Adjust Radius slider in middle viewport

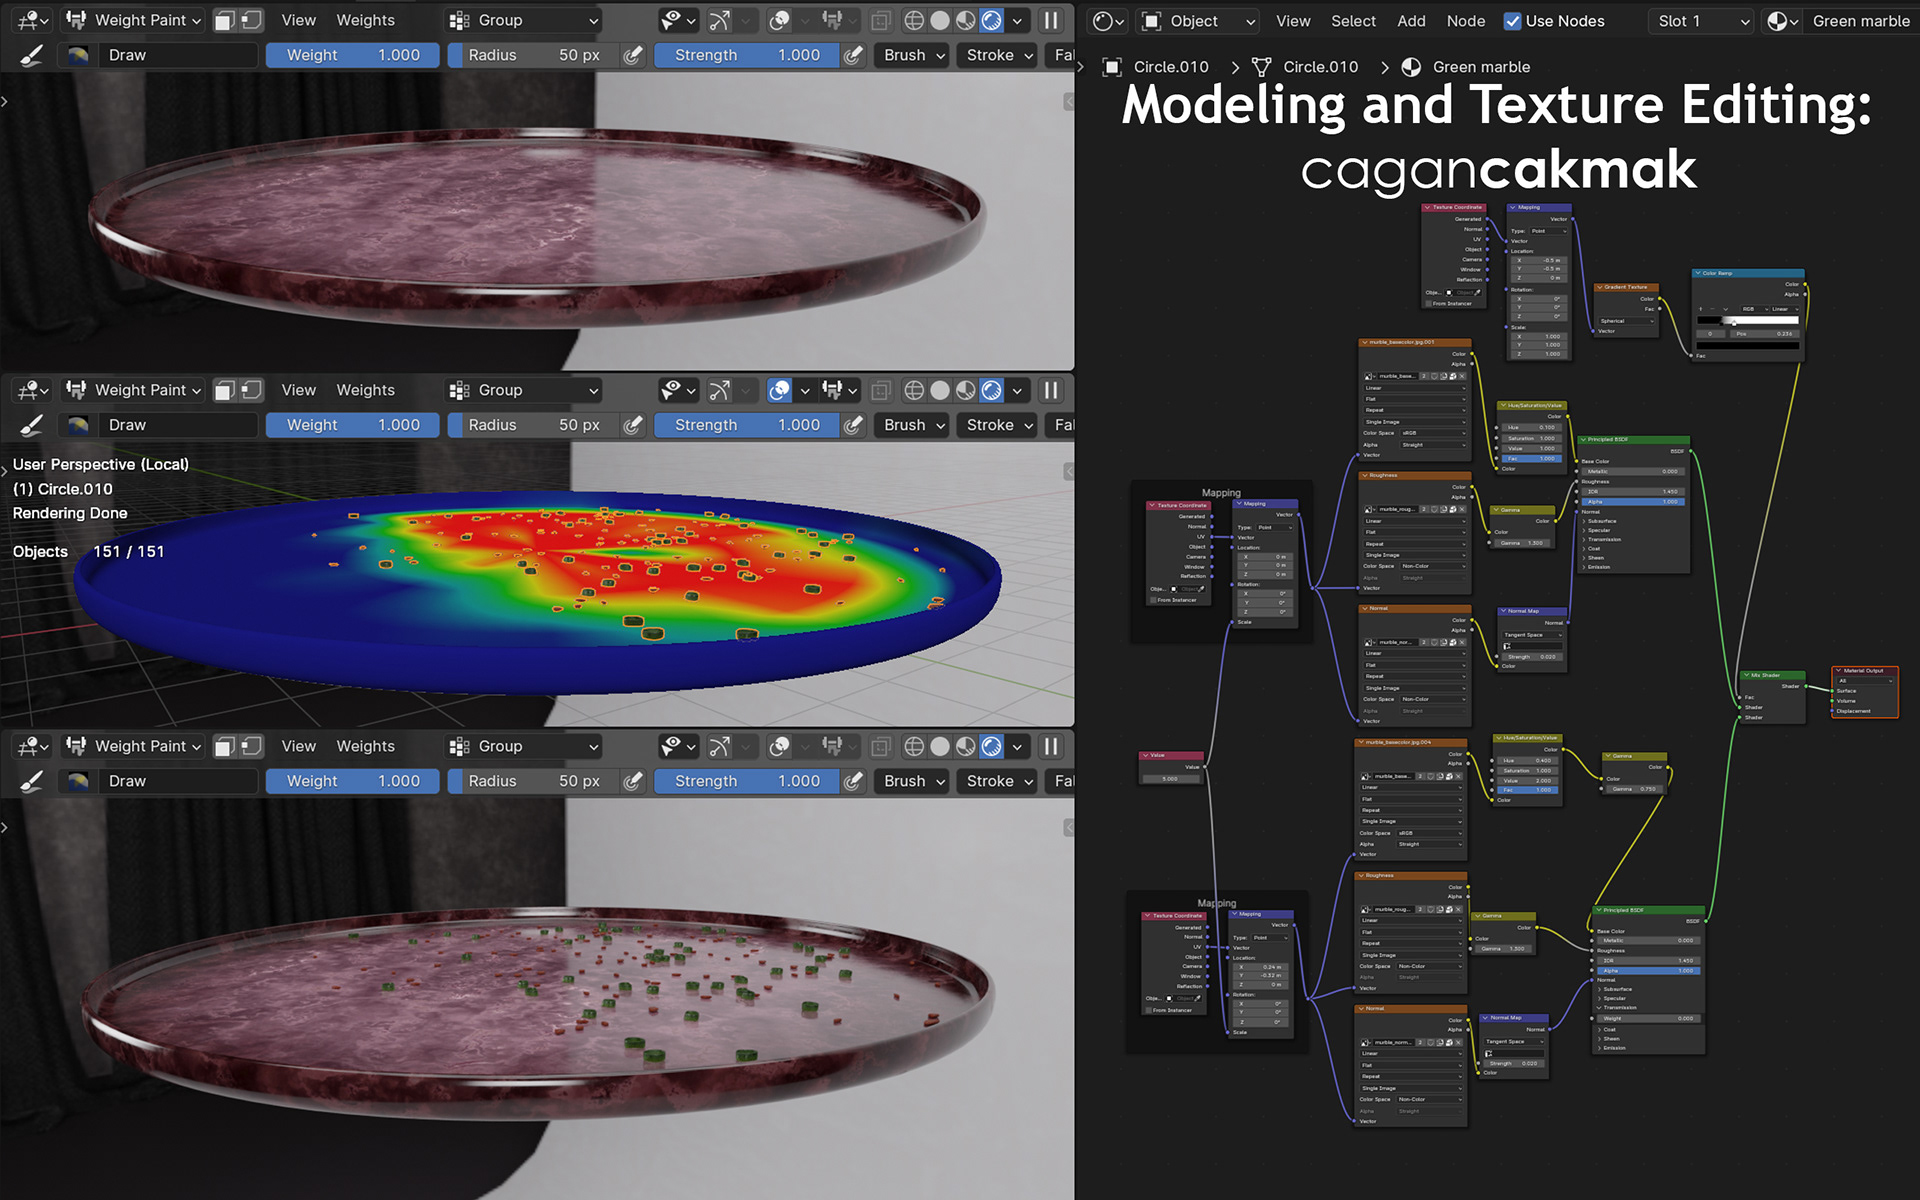pos(532,425)
